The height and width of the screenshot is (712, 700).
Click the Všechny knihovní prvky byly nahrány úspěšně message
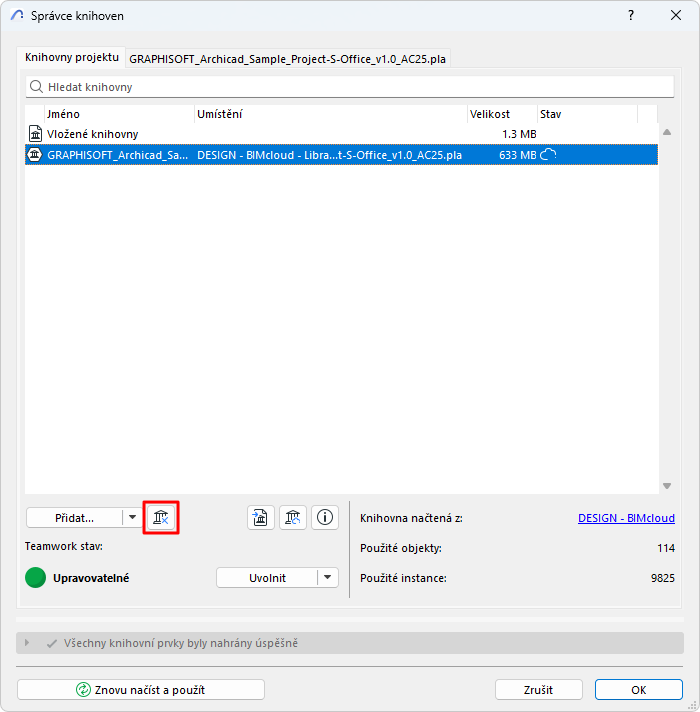pyautogui.click(x=181, y=643)
